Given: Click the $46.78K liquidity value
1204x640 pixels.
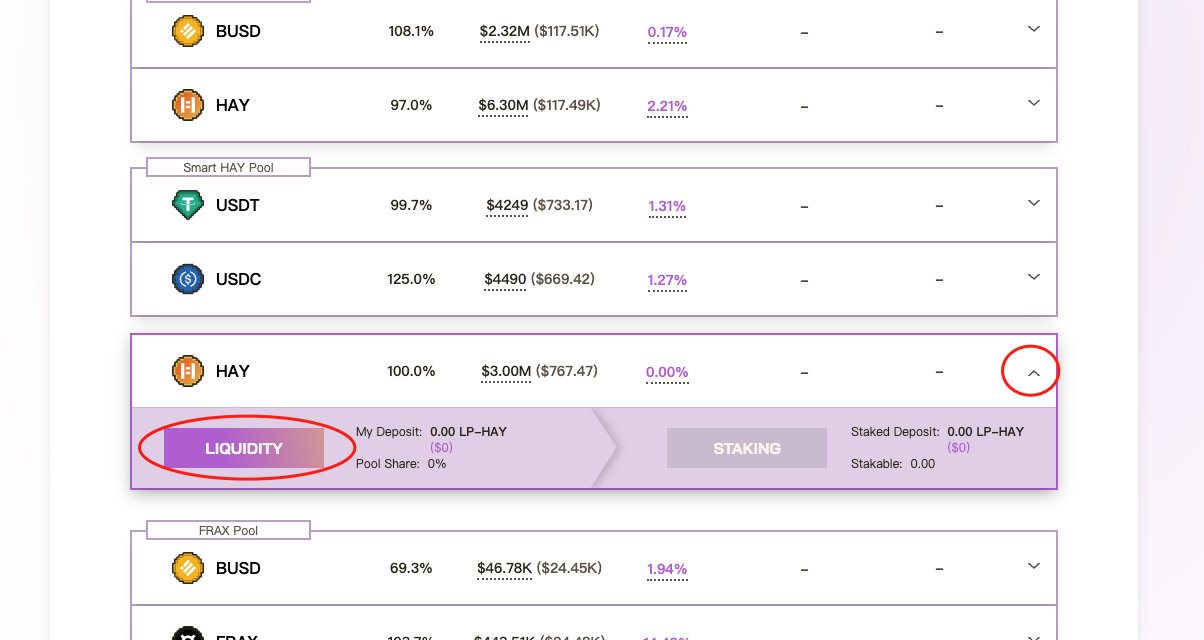Looking at the screenshot, I should point(505,569).
